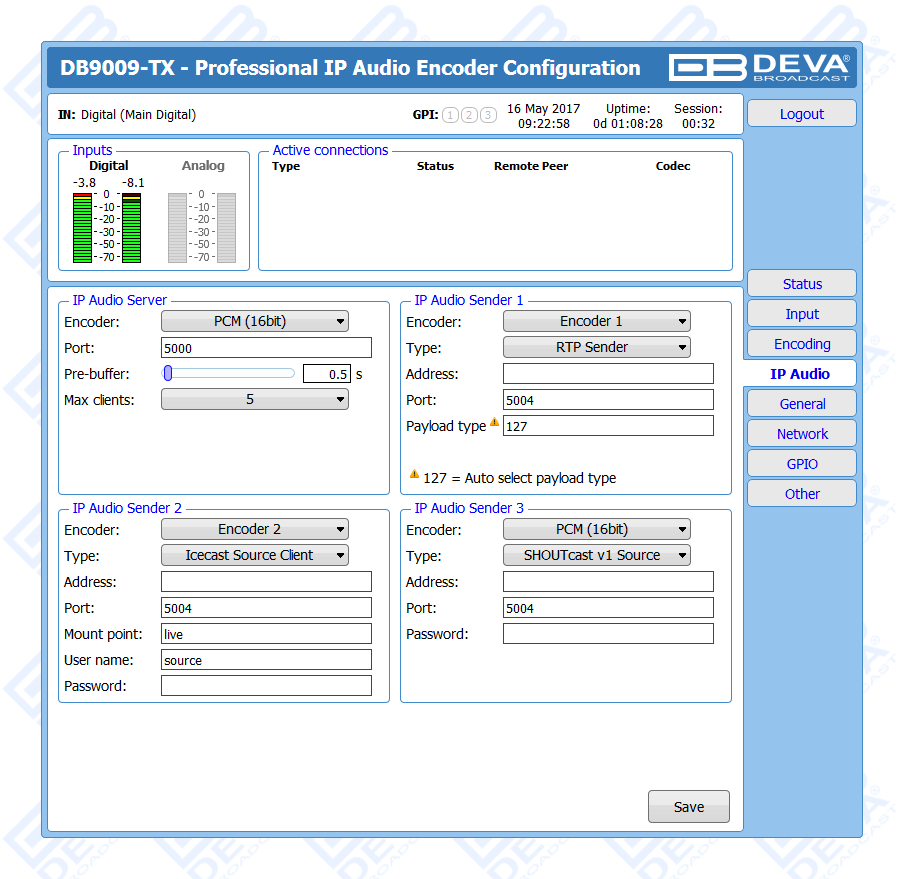Viewport: 904px width, 879px height.
Task: Click the Logout button
Action: [x=802, y=114]
